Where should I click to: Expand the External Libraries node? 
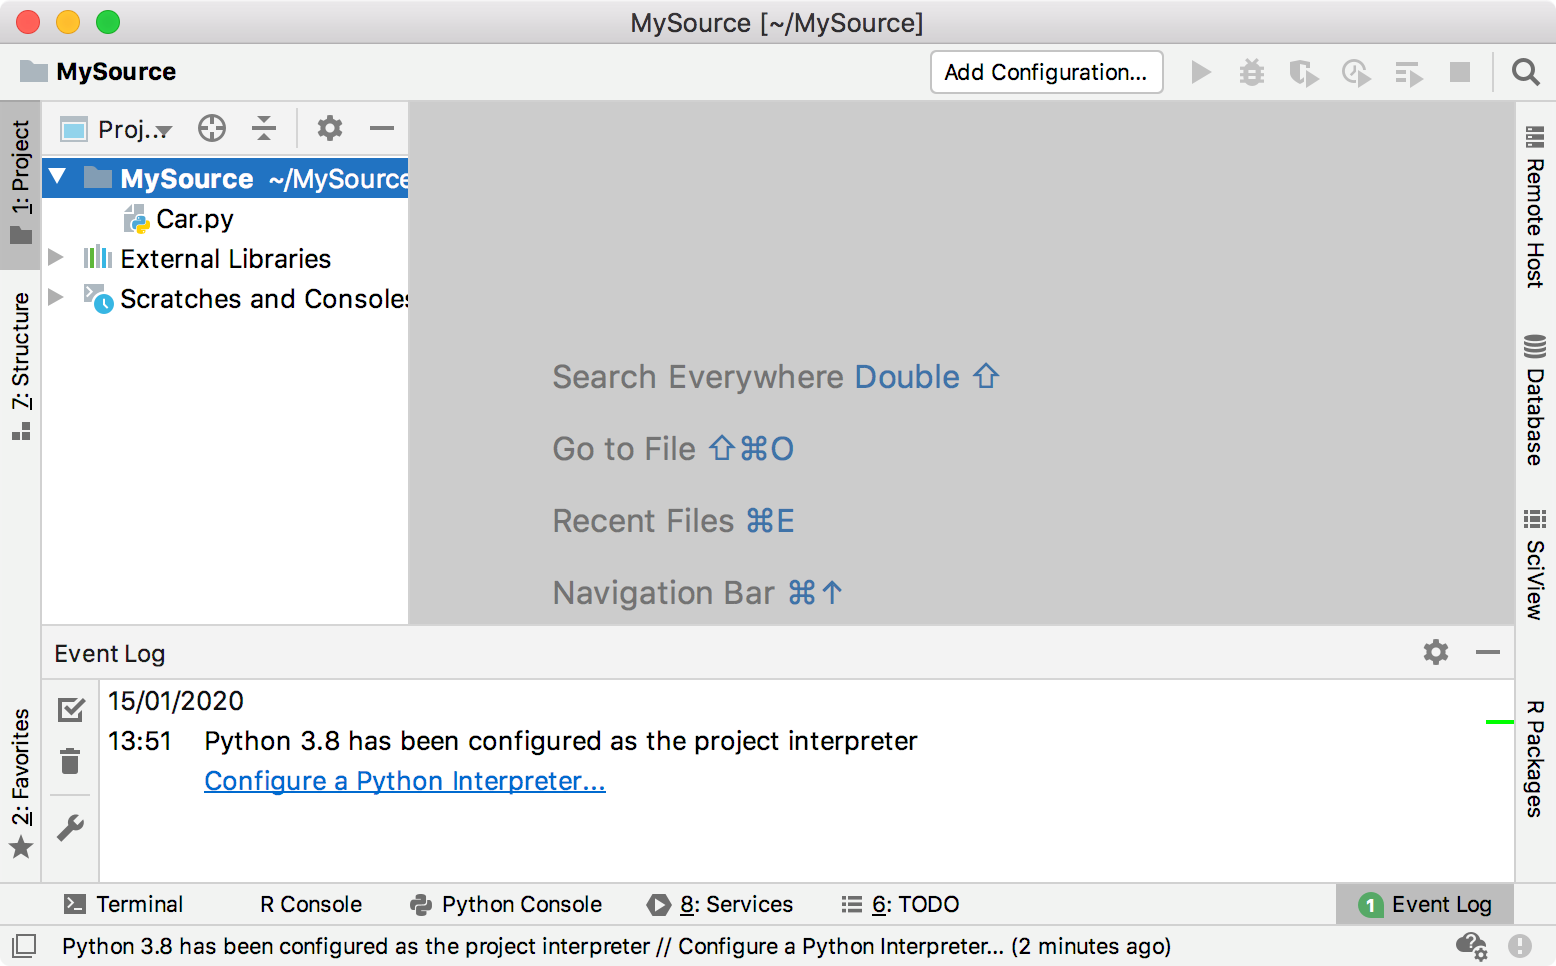pyautogui.click(x=56, y=257)
